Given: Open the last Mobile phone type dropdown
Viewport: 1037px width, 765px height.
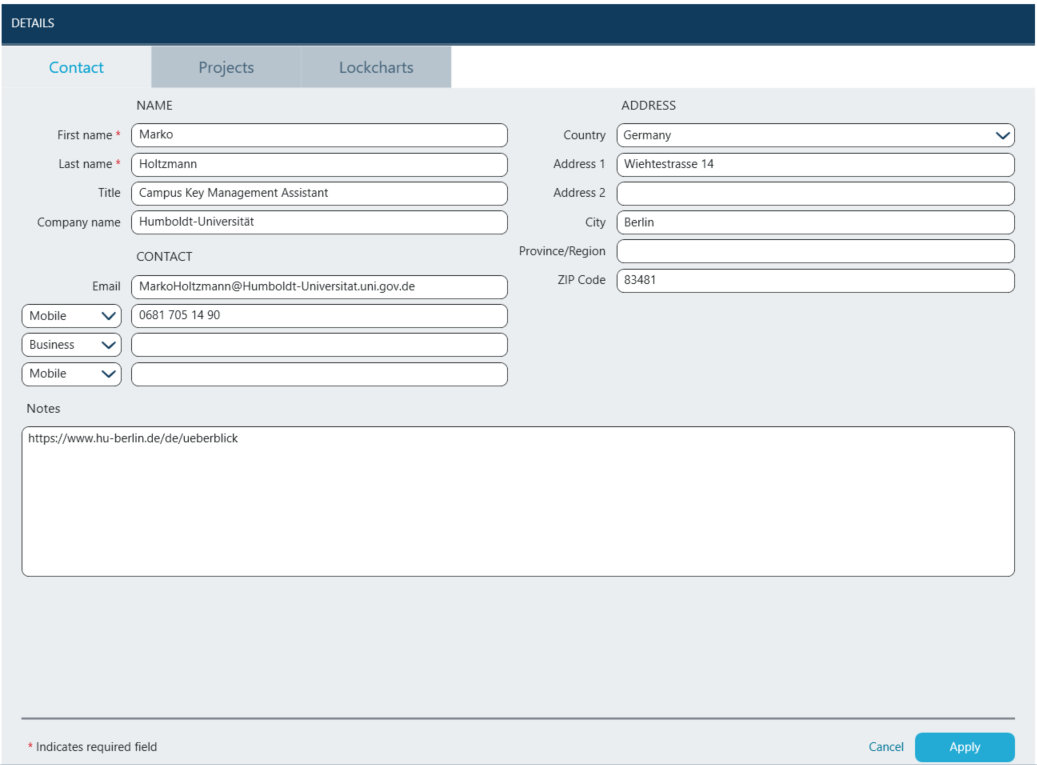Looking at the screenshot, I should [71, 374].
